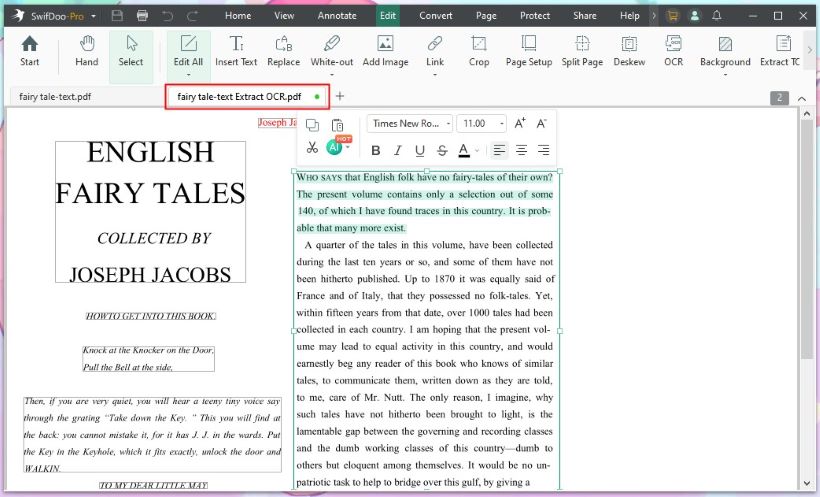Open the AI assistant button

334,148
